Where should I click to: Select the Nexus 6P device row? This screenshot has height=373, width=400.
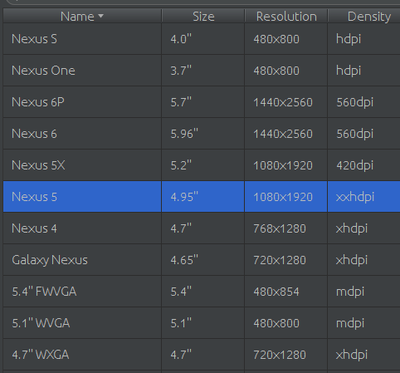202,102
